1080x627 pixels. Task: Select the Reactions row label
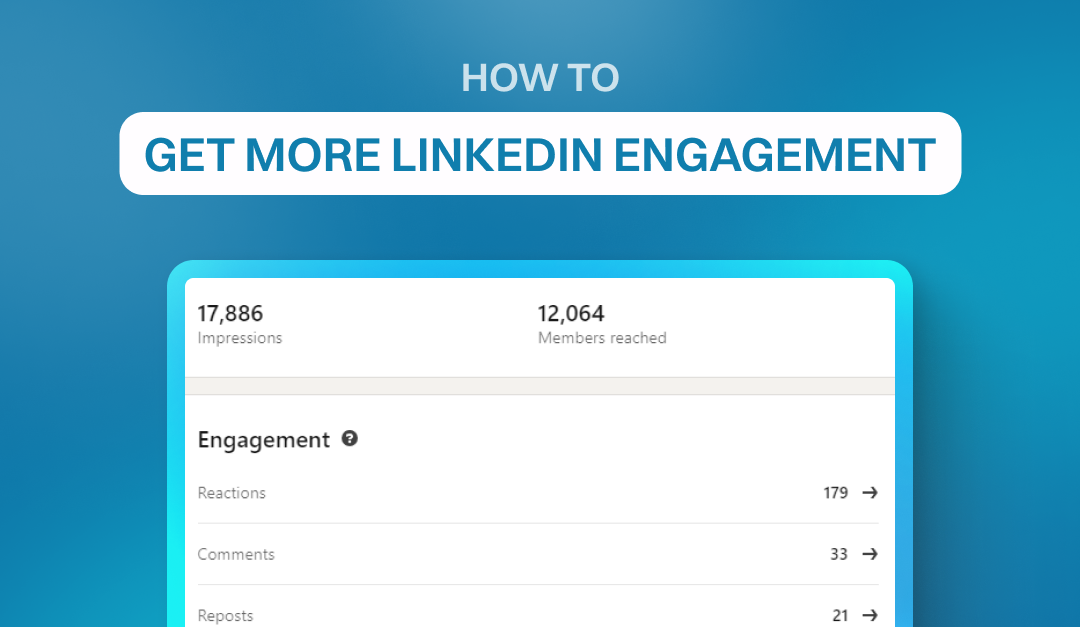coord(231,493)
